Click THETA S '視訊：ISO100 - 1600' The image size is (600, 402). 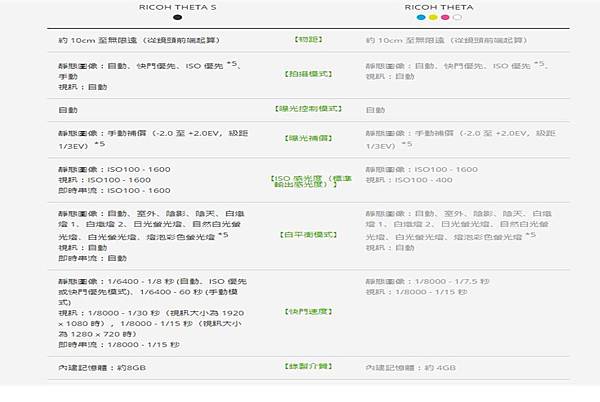click(x=104, y=180)
